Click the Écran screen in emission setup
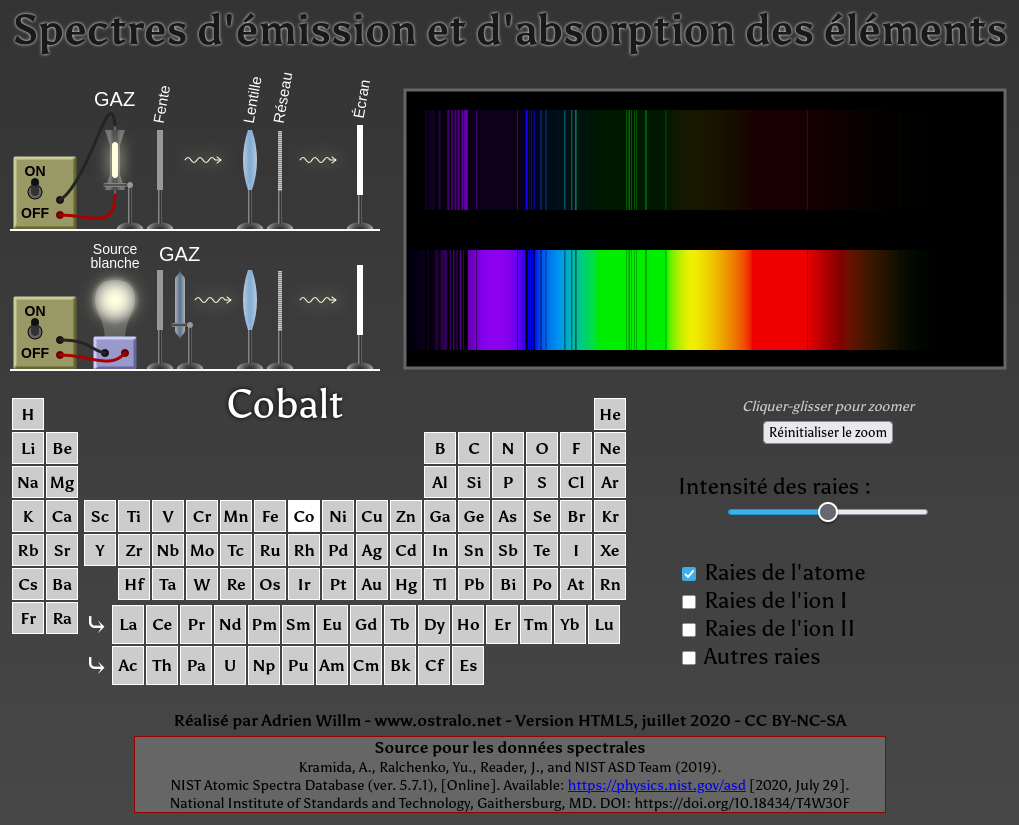Image resolution: width=1019 pixels, height=825 pixels. coord(360,160)
